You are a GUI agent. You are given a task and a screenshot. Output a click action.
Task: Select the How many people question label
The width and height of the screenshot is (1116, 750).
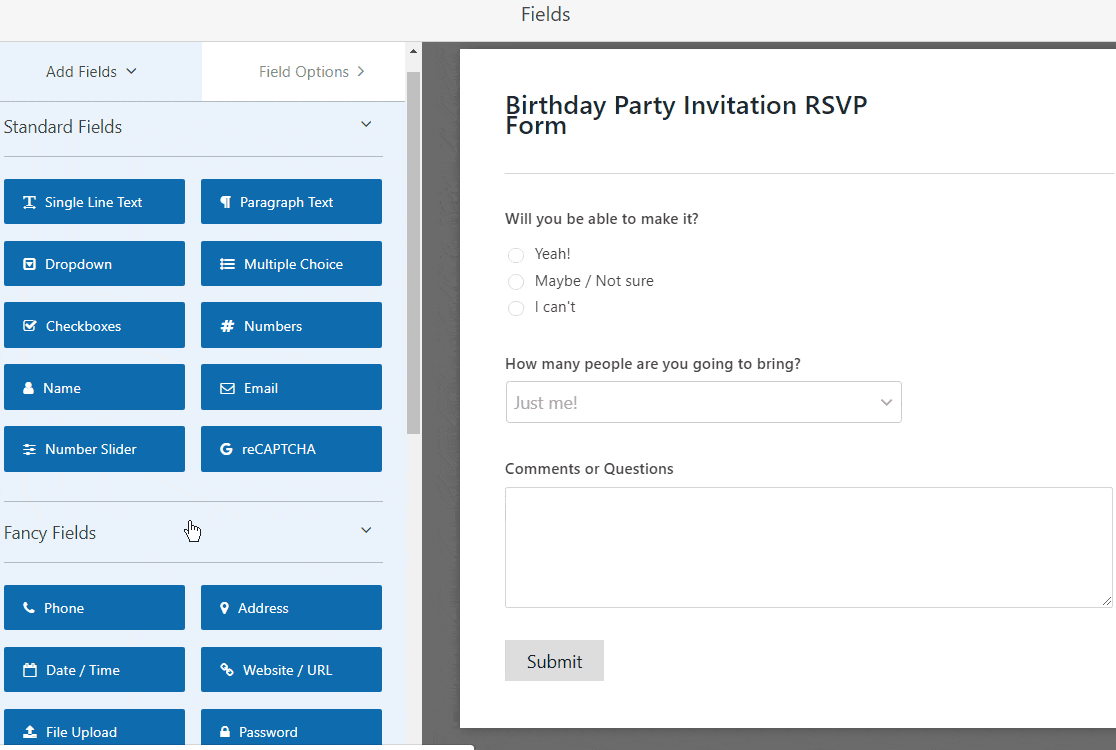coord(653,364)
